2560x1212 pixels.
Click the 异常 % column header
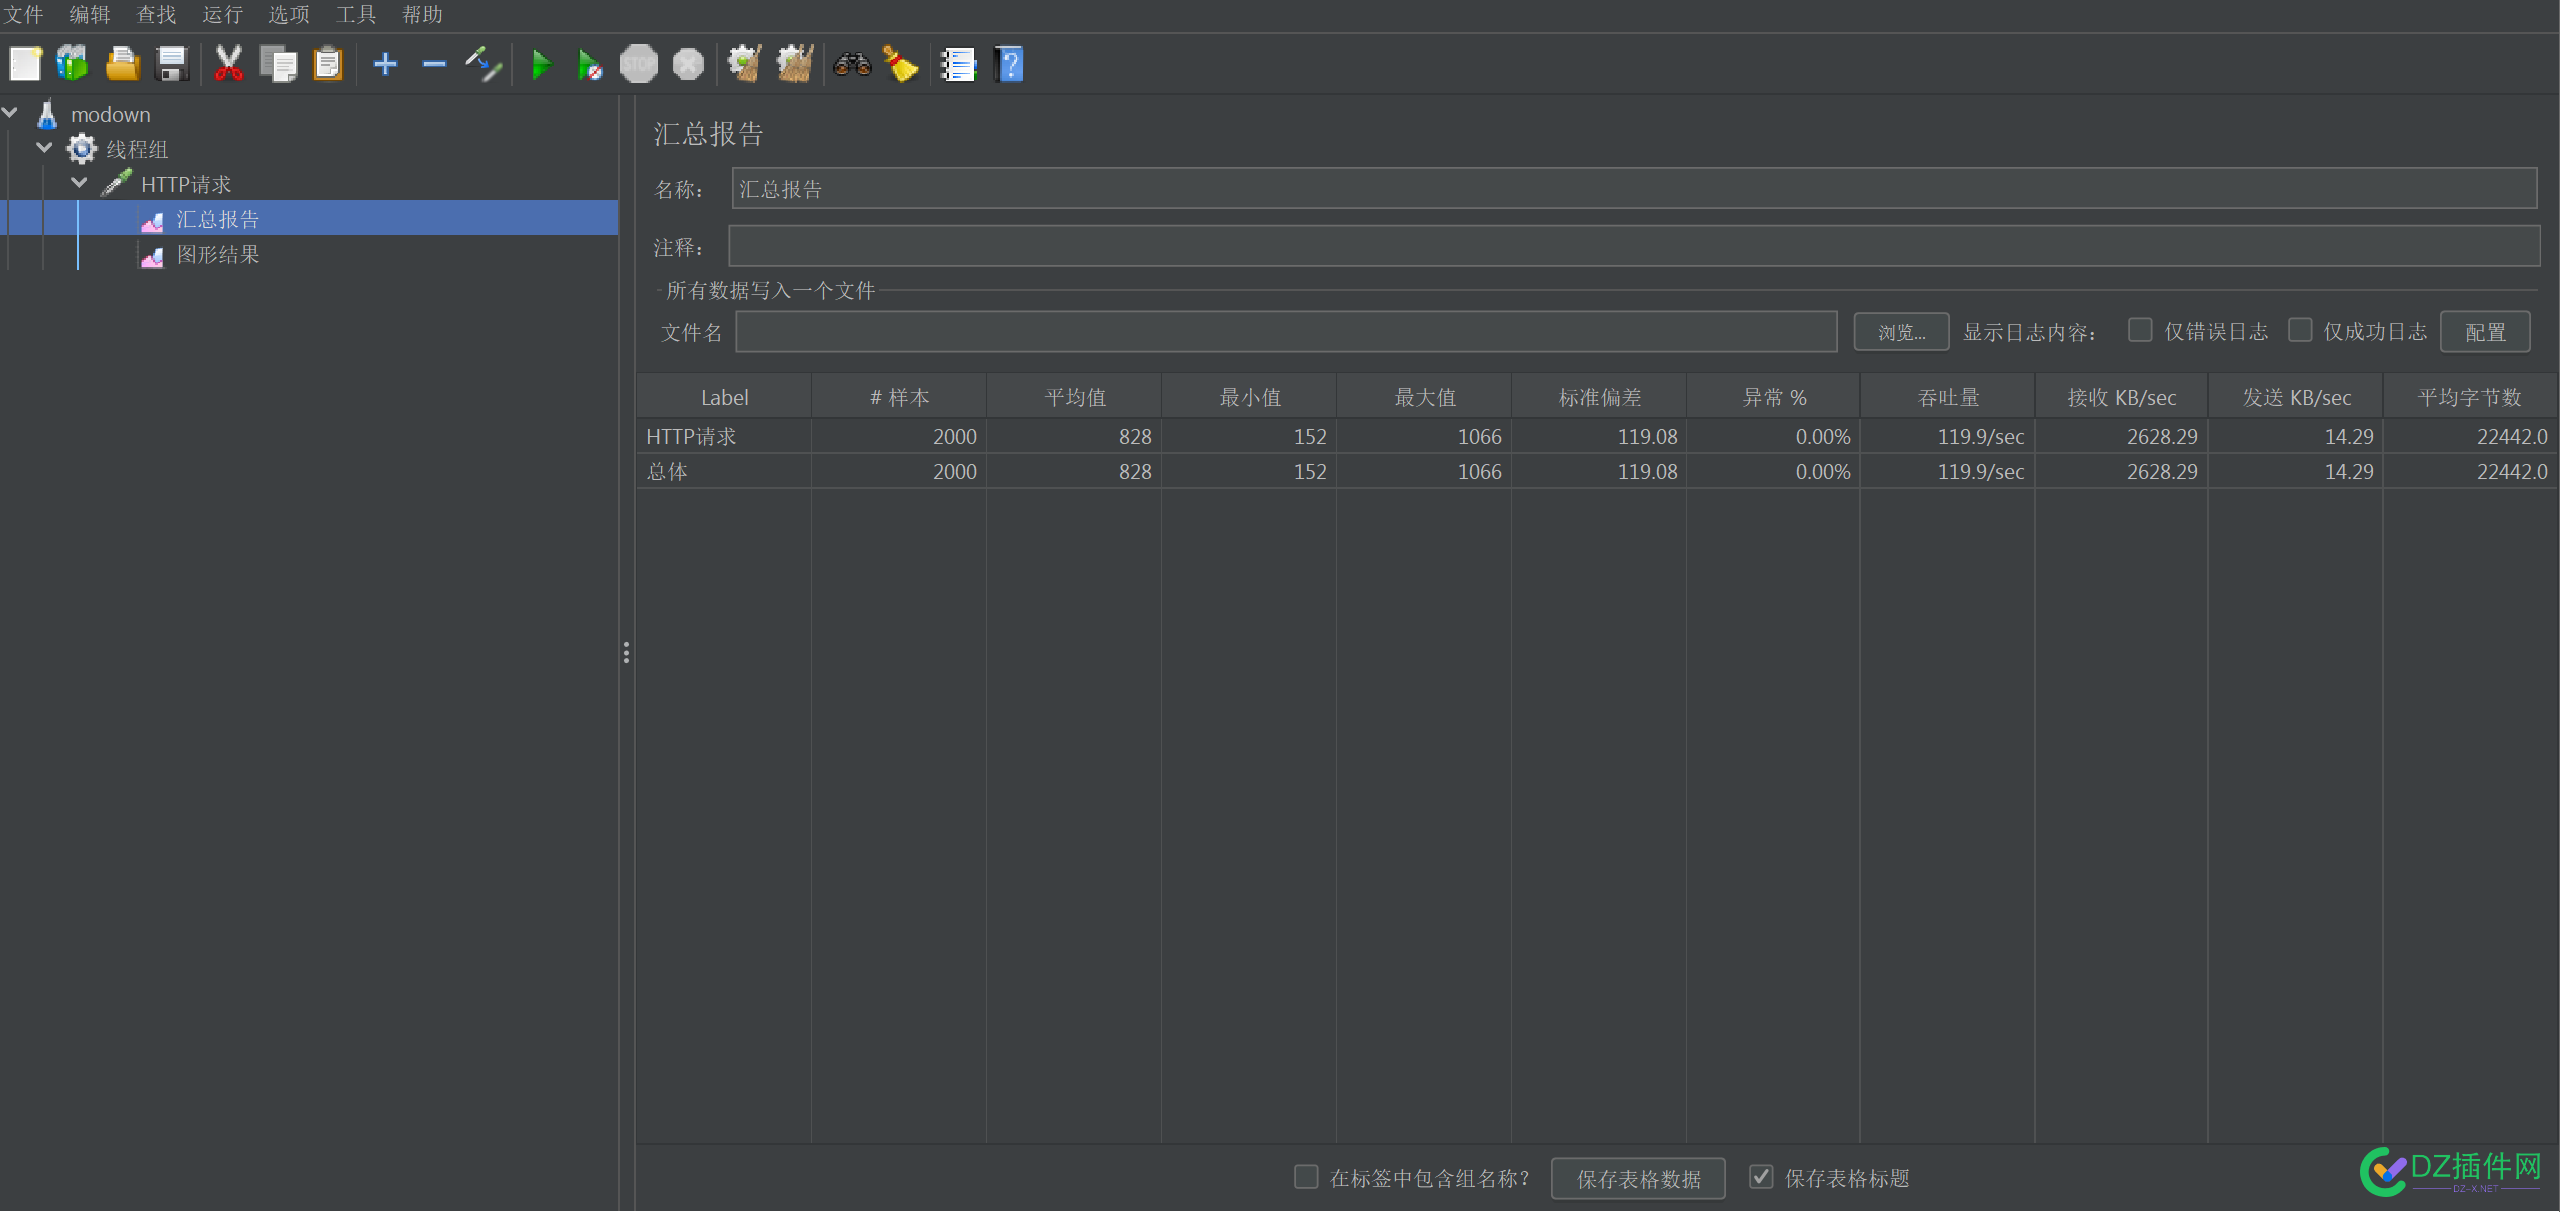tap(1773, 398)
